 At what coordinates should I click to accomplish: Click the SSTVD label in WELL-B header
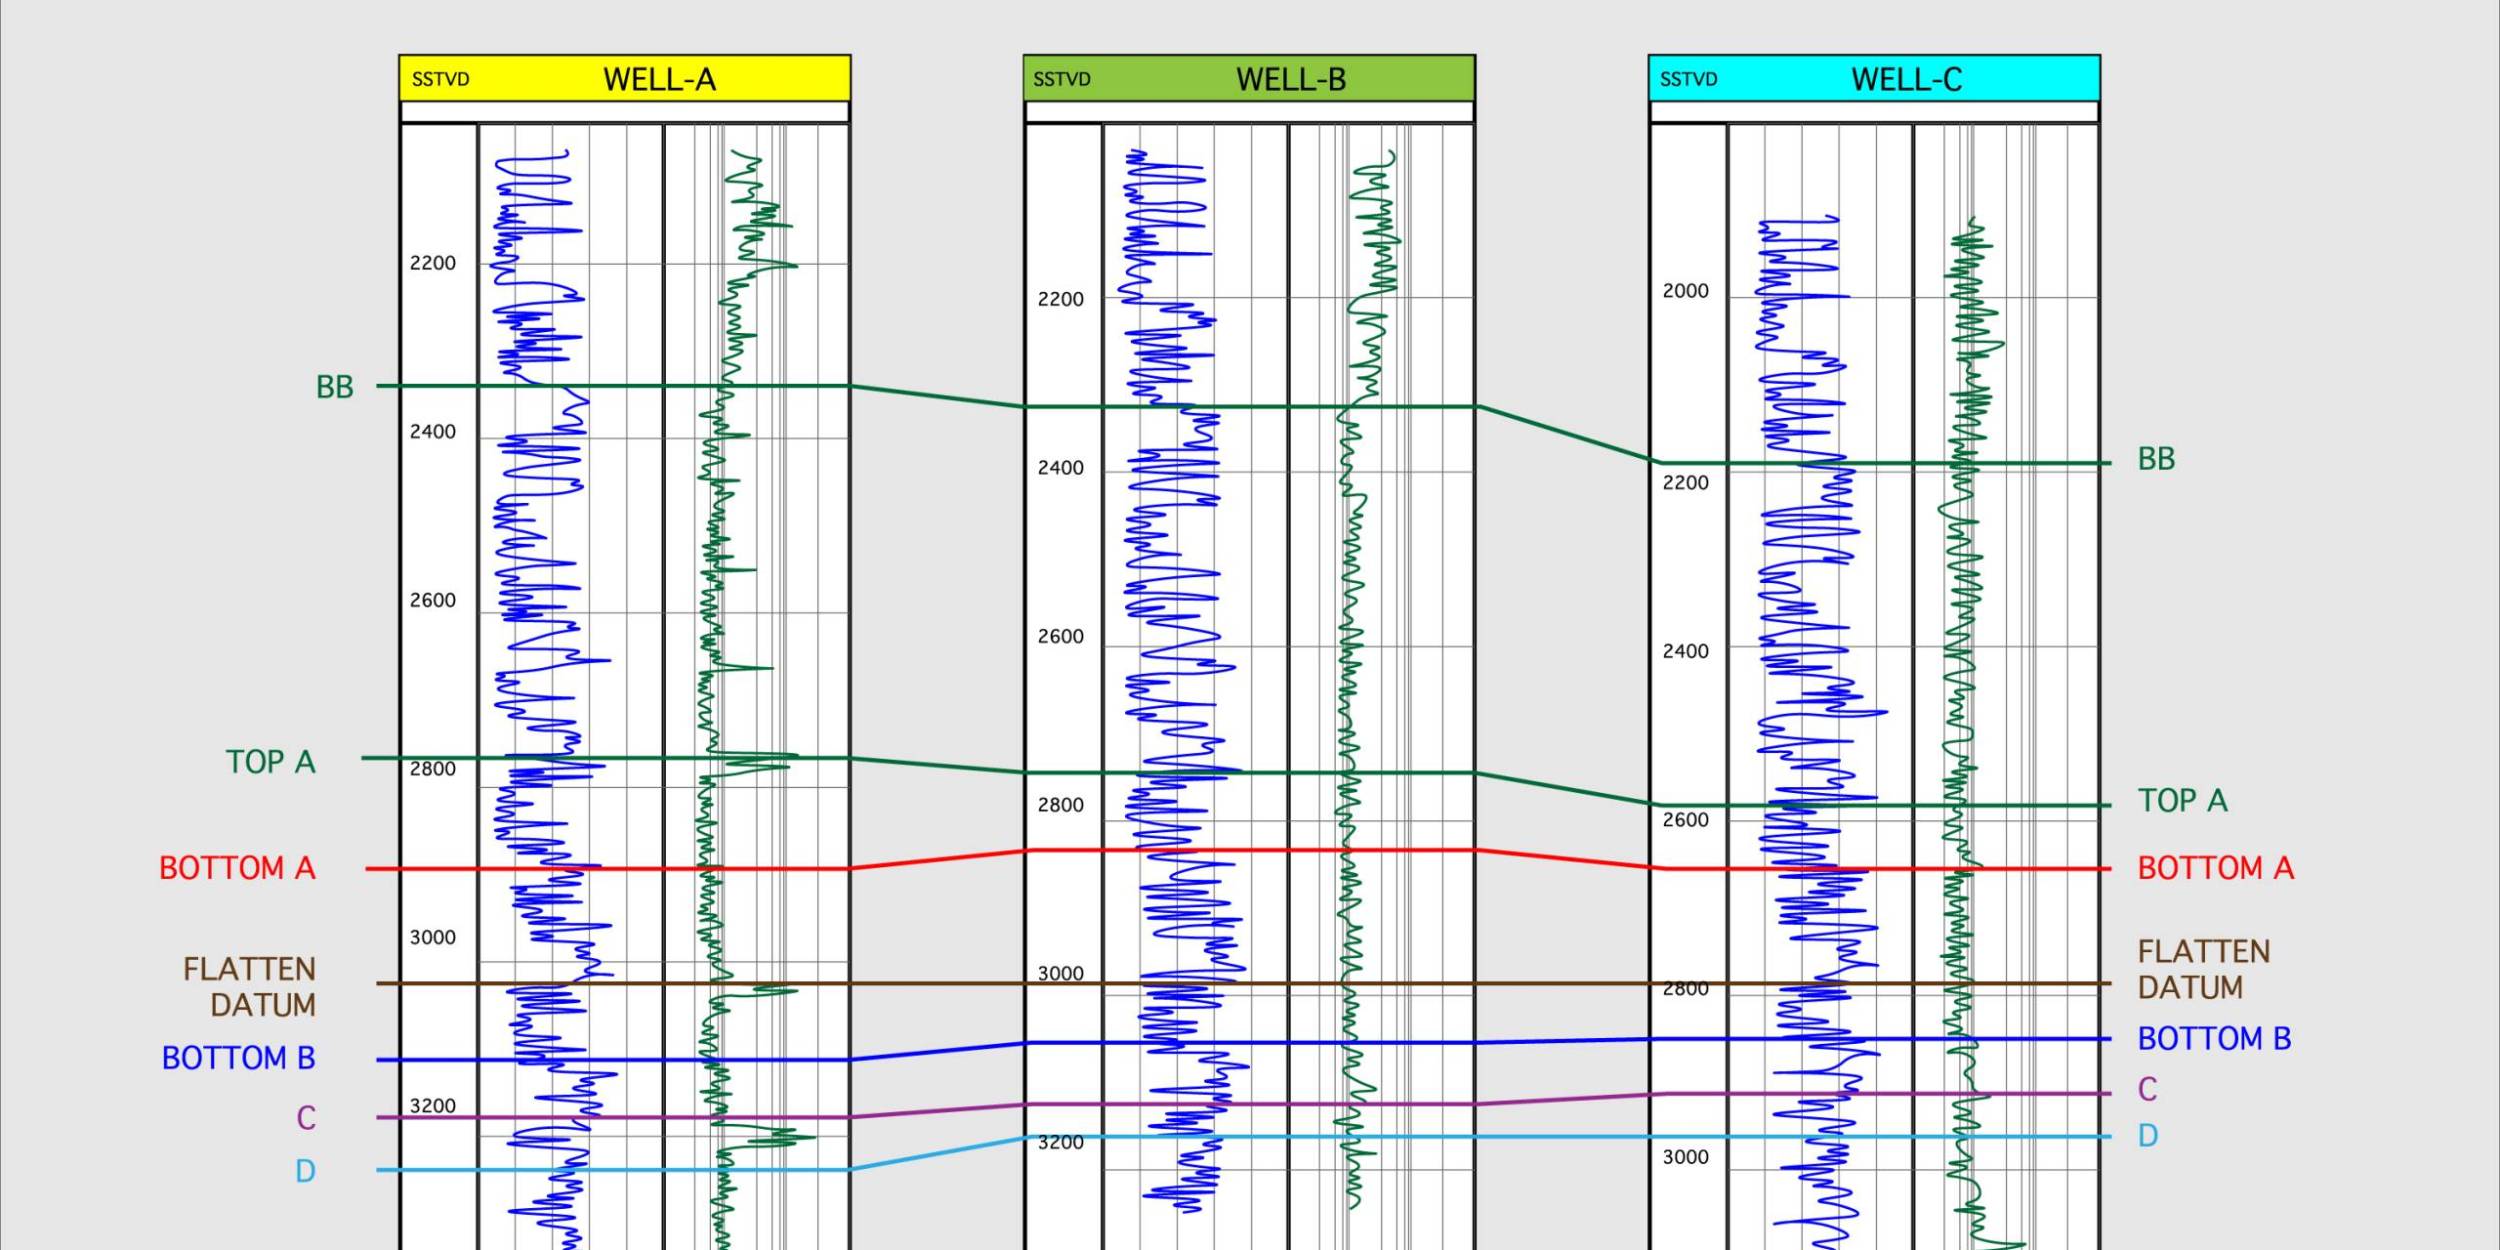(x=1061, y=79)
